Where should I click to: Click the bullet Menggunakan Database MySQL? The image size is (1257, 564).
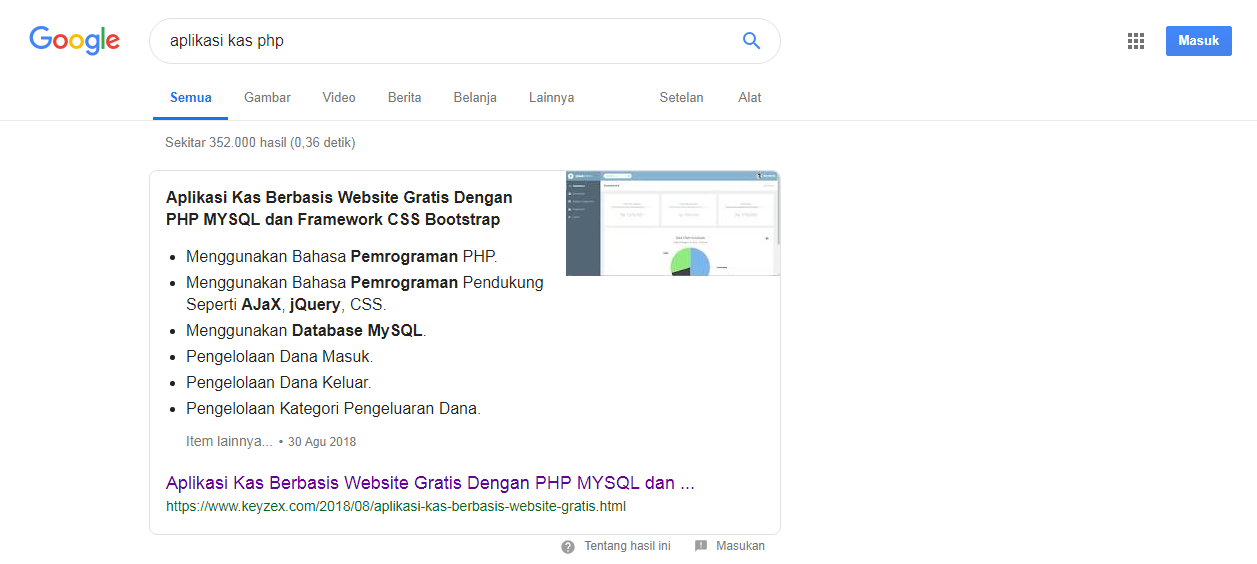[306, 330]
